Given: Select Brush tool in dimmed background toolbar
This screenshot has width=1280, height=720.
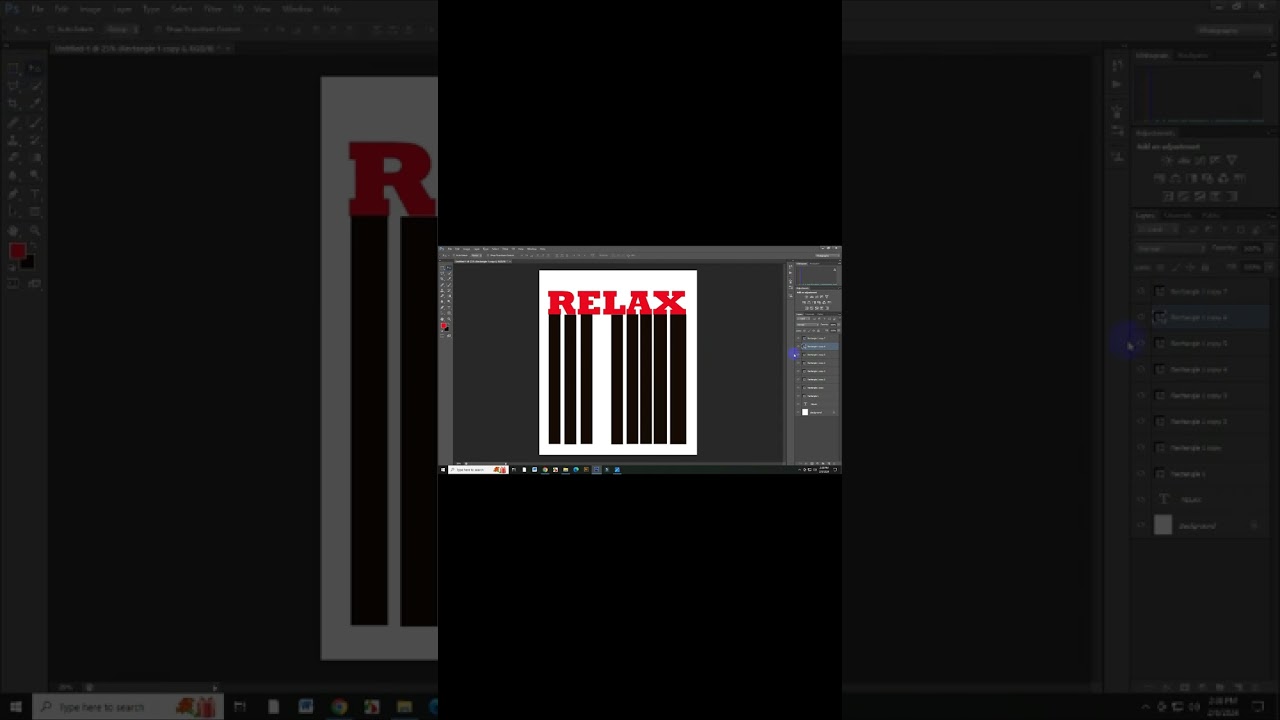Looking at the screenshot, I should tap(35, 122).
